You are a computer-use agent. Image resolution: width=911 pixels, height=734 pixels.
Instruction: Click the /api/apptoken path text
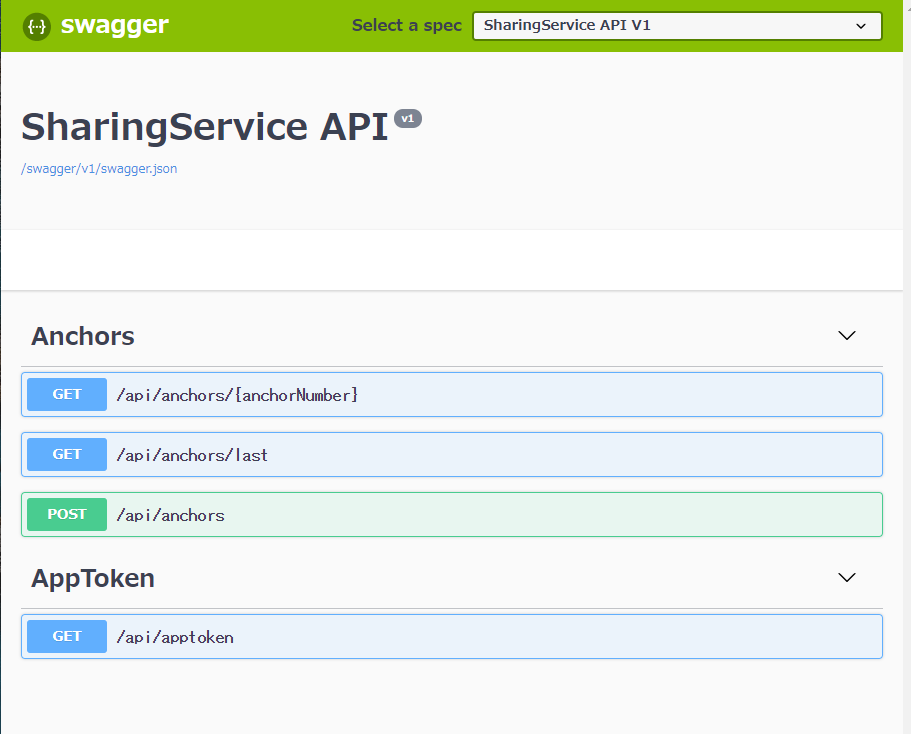click(x=175, y=638)
